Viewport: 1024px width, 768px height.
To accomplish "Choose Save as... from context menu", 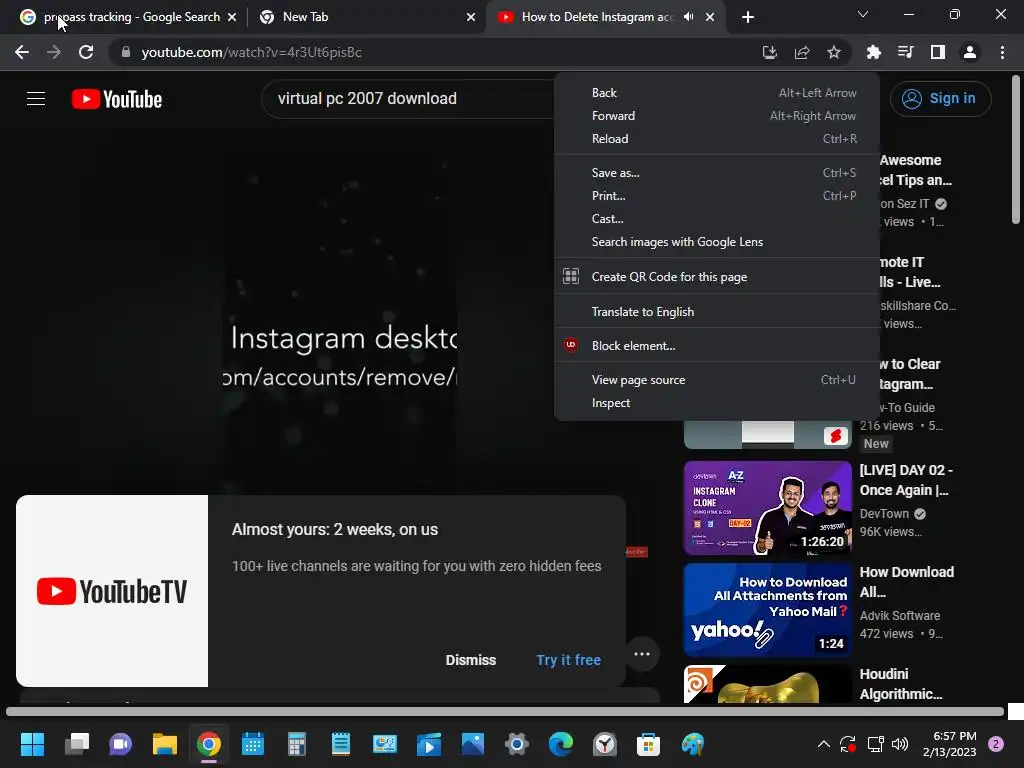I will (717, 172).
